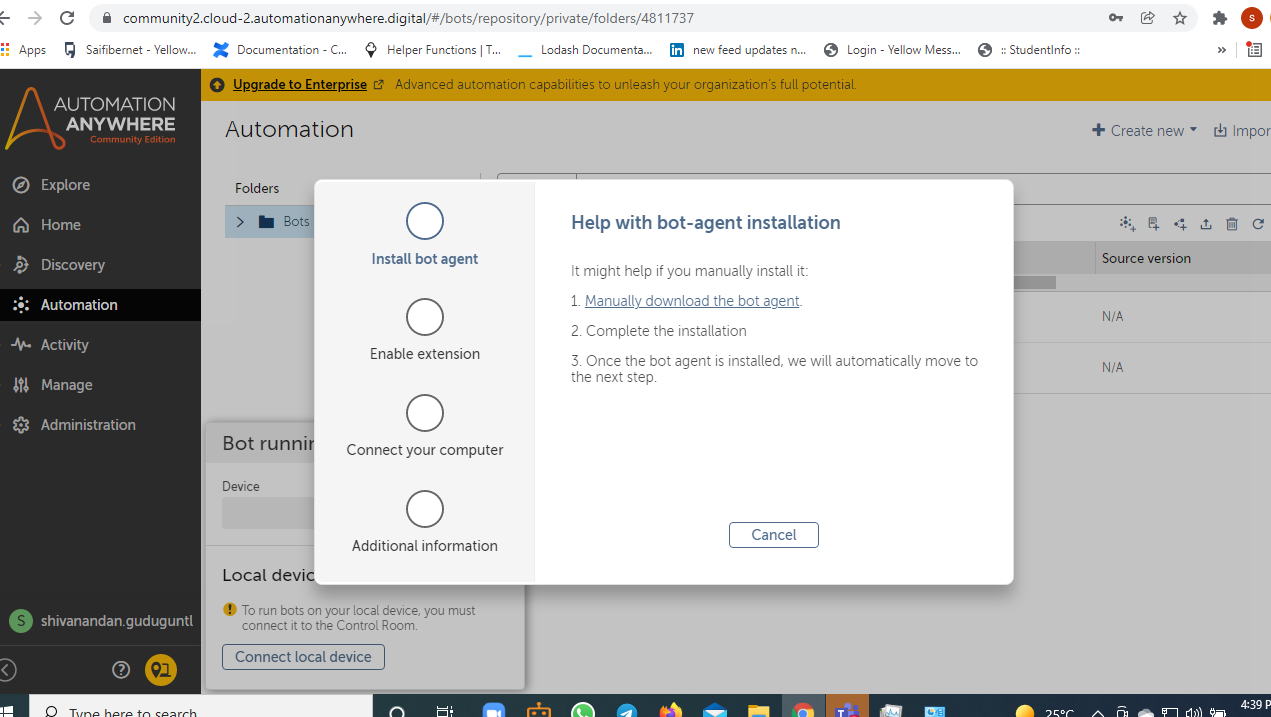Screen dimensions: 1271x717
Task: Click the Install bot agent label
Action: pos(425,259)
